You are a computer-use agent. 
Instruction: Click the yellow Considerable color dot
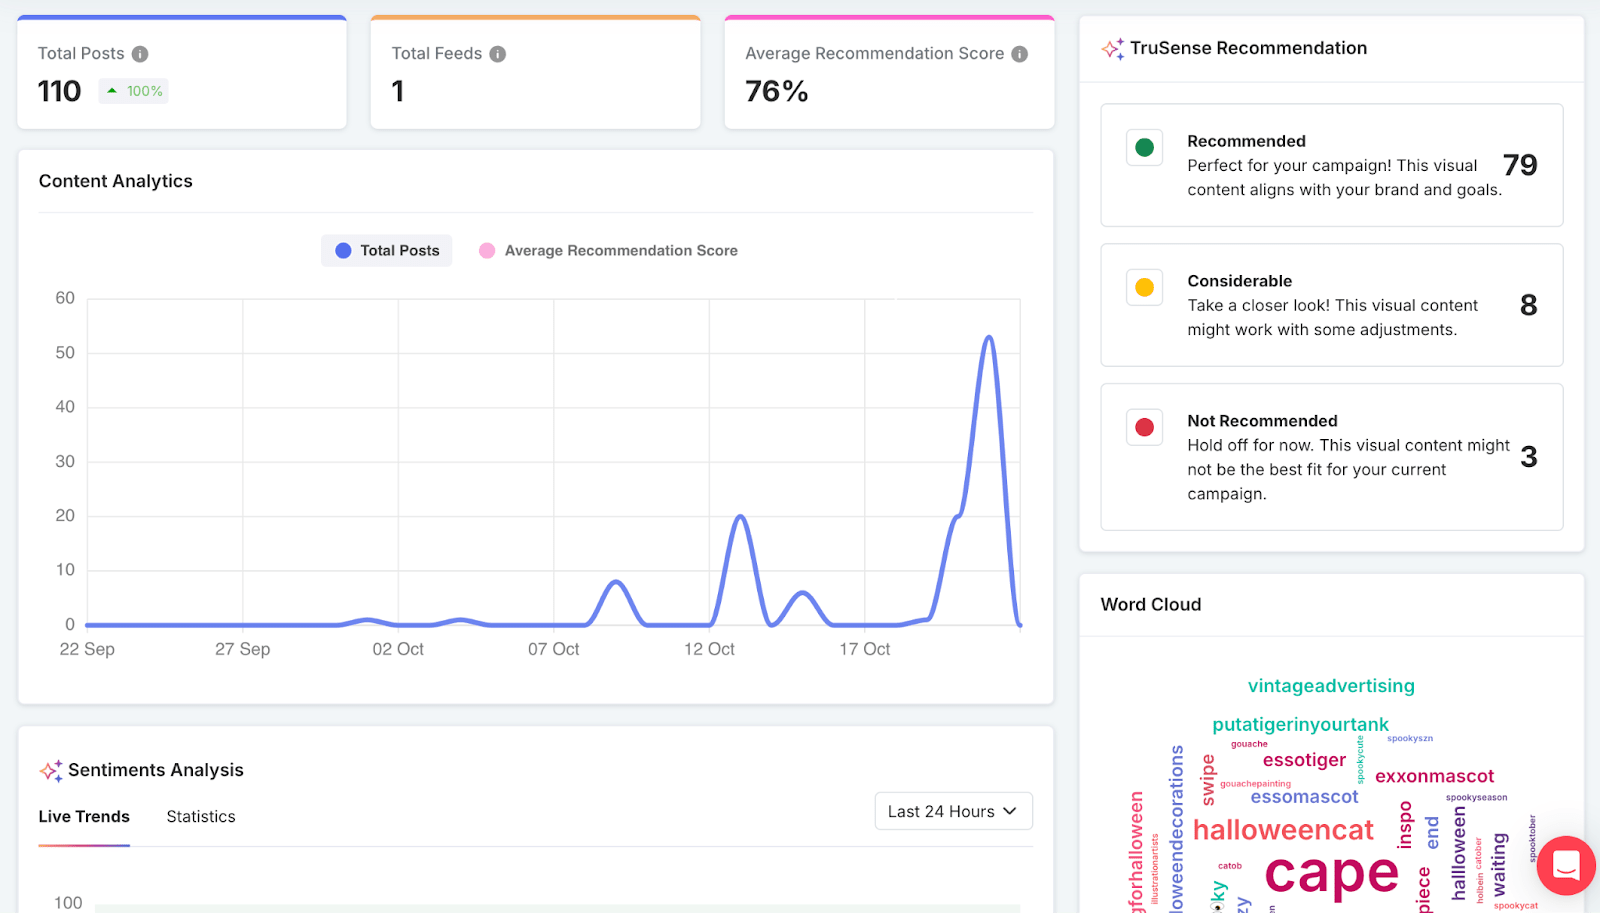(x=1144, y=287)
